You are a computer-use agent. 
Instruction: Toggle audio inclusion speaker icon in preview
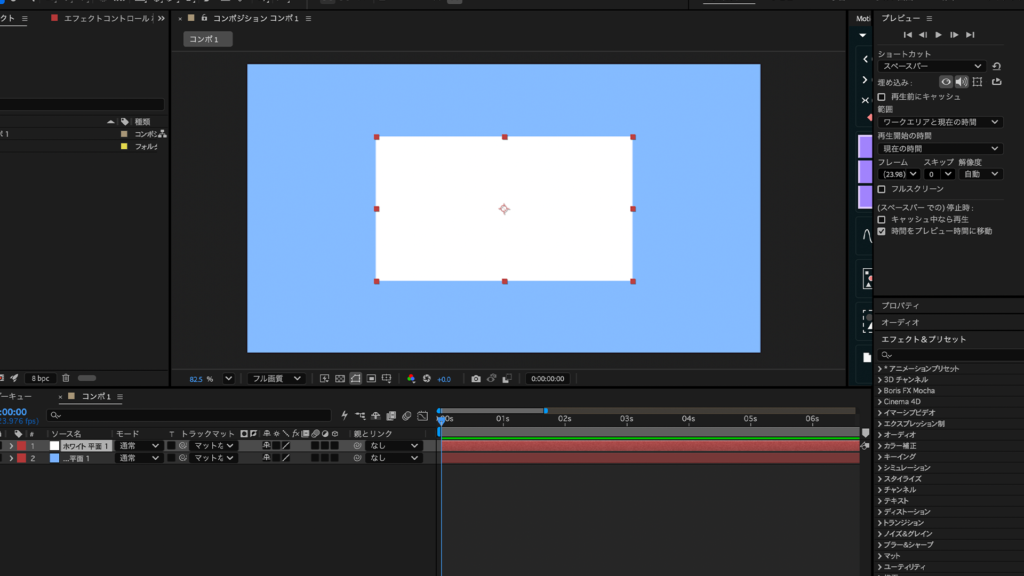[961, 82]
